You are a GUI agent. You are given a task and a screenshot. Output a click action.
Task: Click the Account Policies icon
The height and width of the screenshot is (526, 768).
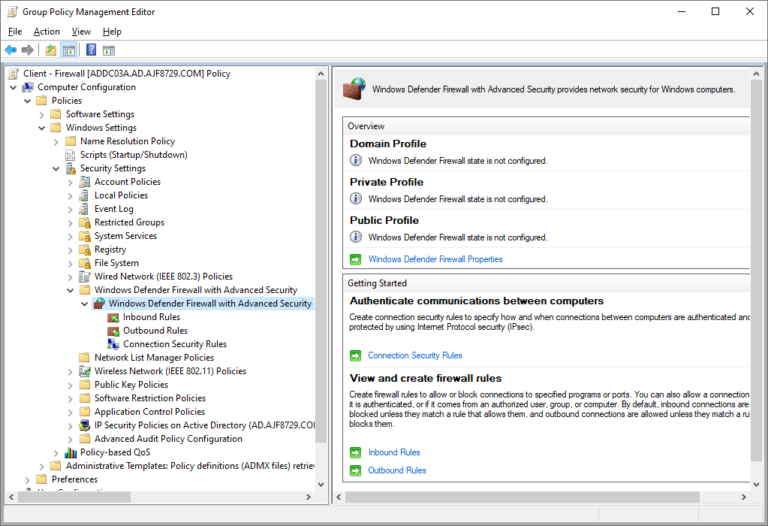[85, 182]
